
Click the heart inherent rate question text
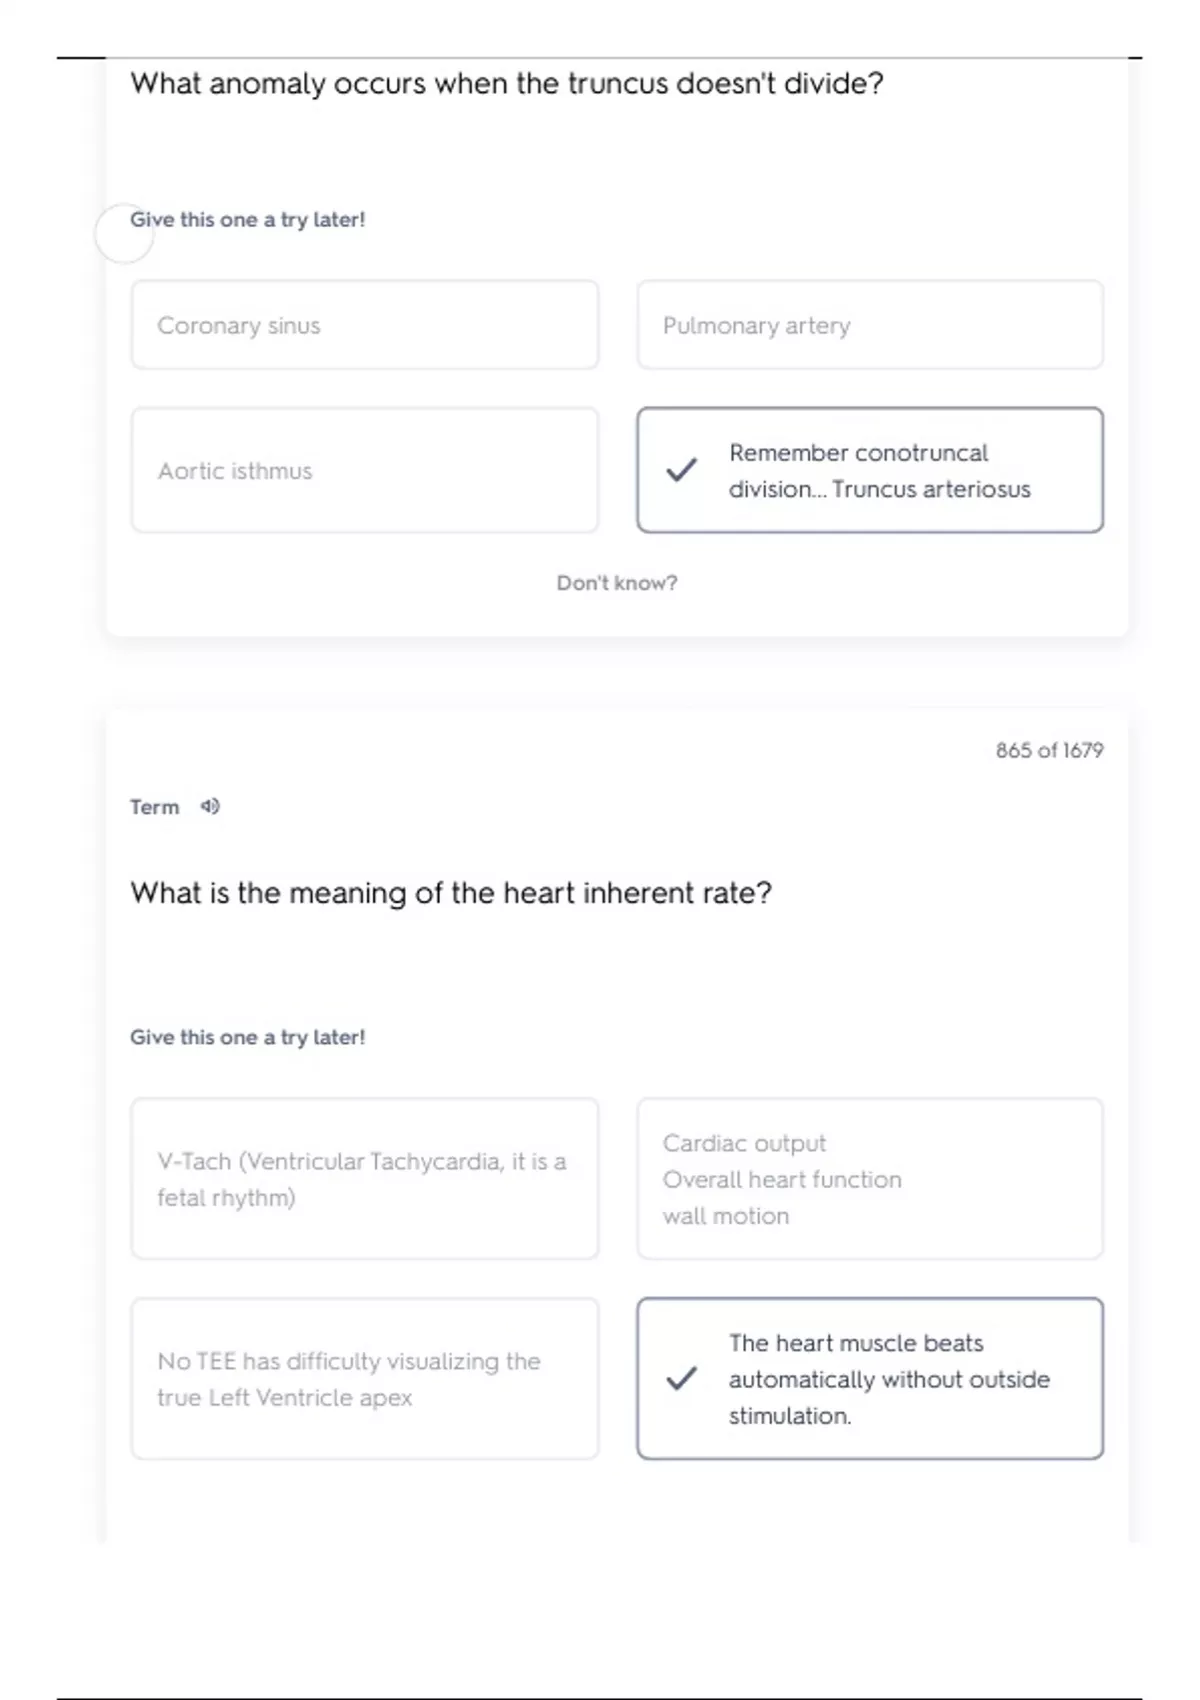pos(451,893)
